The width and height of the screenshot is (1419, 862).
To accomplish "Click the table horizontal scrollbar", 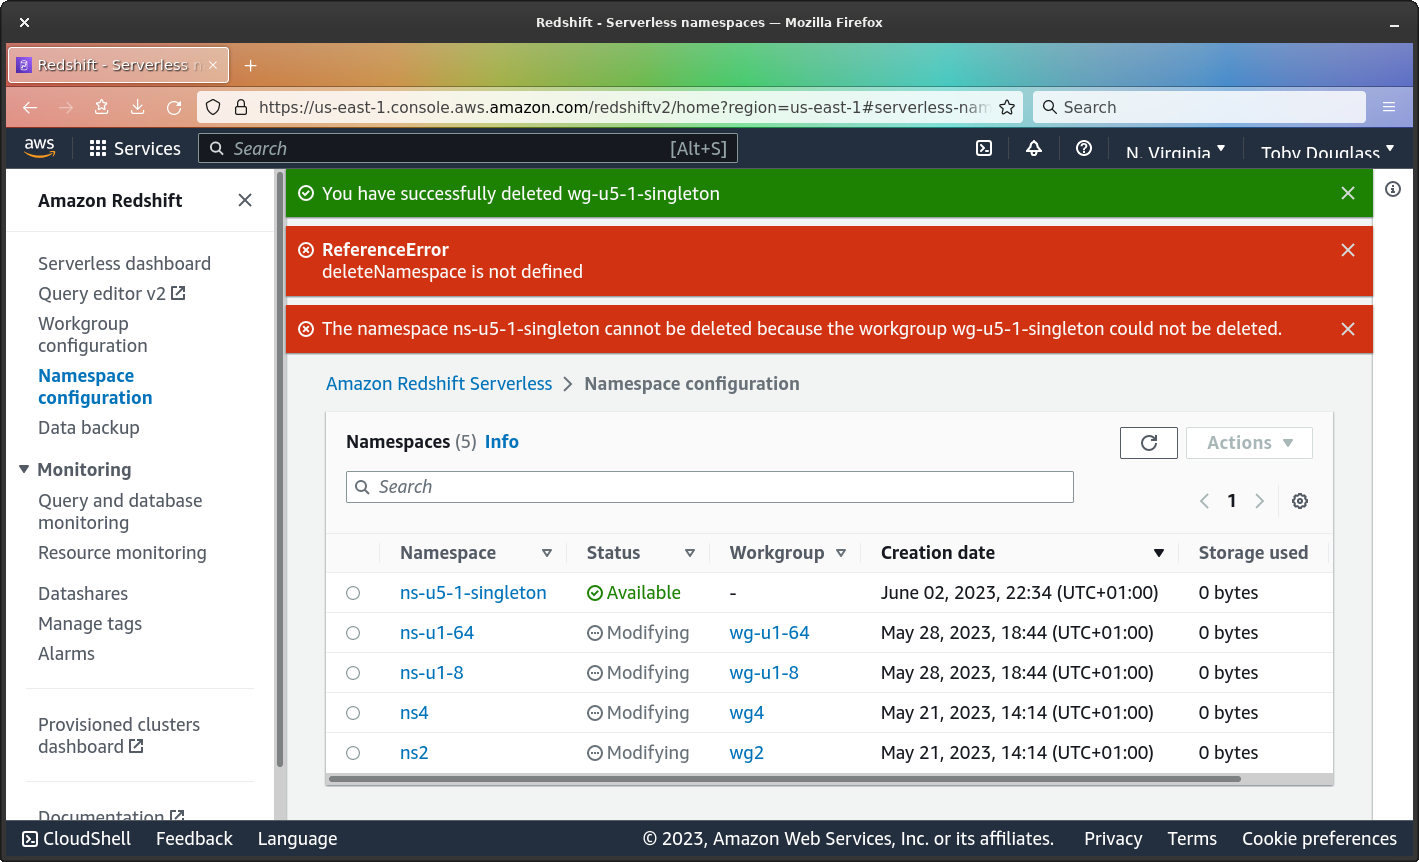I will [784, 778].
